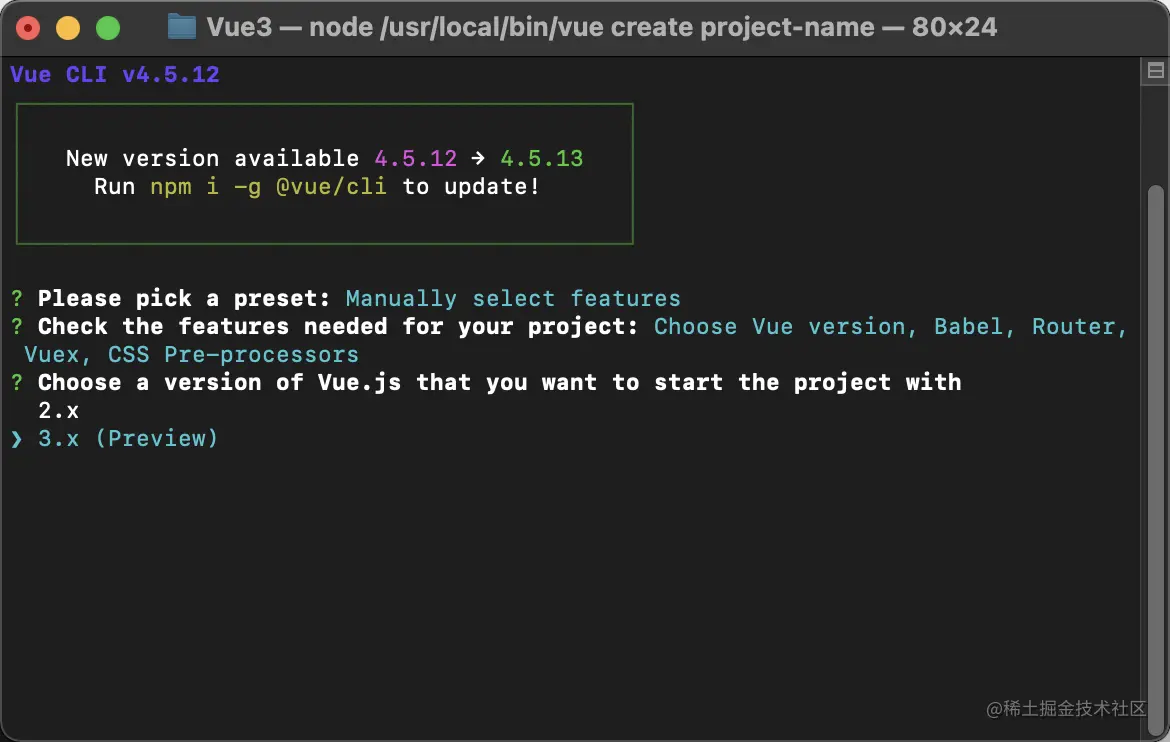Select the 3.x (Preview) version option

coord(128,439)
